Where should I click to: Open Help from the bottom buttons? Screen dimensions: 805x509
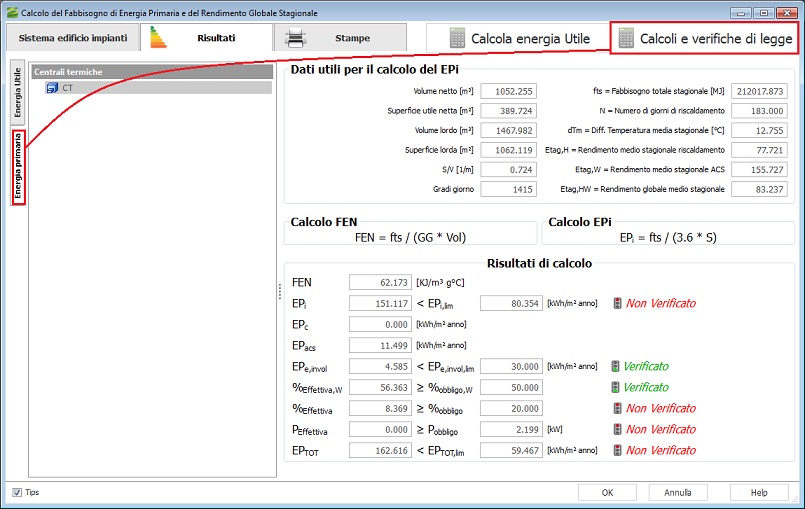(759, 492)
